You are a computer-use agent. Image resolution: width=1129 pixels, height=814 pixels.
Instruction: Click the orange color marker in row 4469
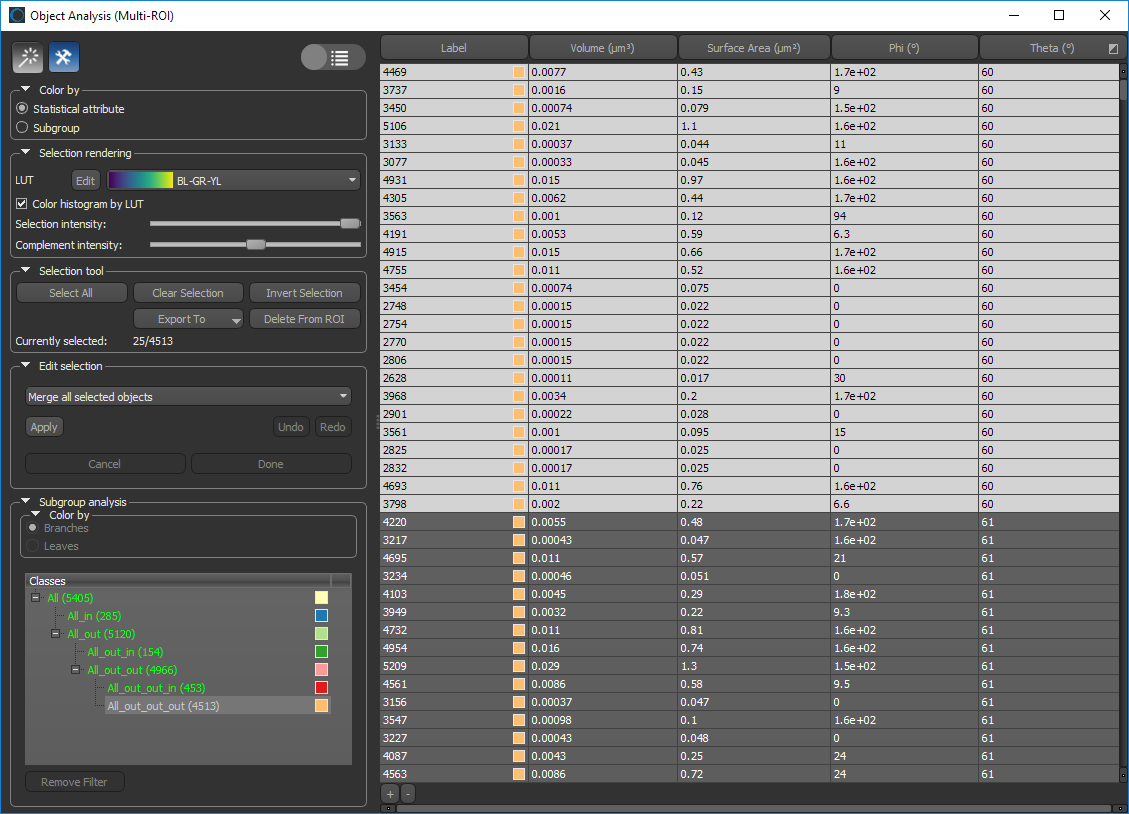click(x=519, y=72)
